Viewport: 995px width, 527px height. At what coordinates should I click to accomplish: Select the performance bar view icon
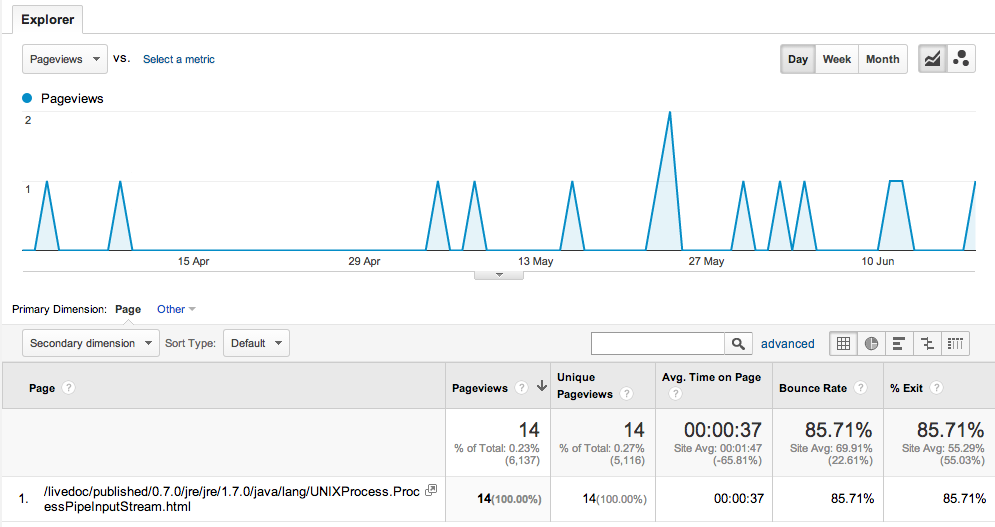pos(899,344)
